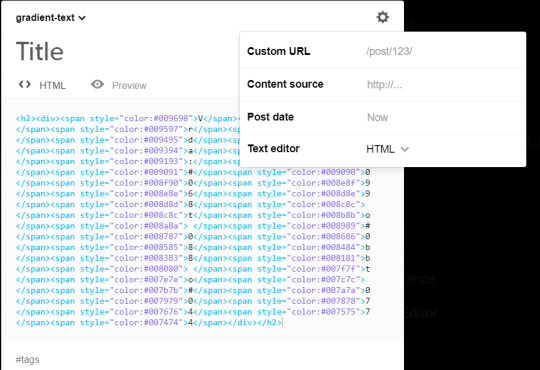Click the Custom URL label
This screenshot has width=540, height=370.
[279, 51]
